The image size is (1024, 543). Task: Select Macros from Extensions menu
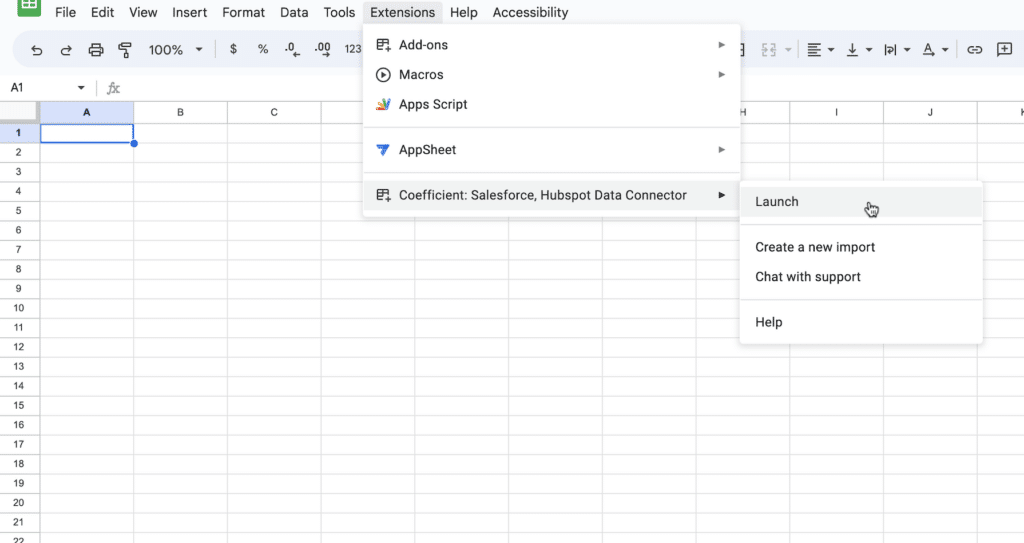(552, 74)
